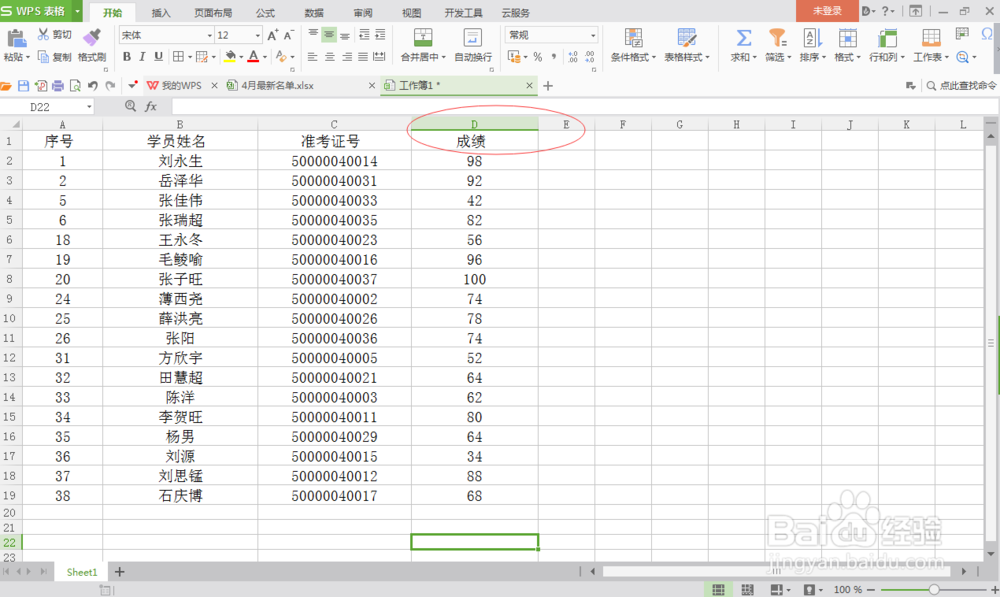This screenshot has height=597, width=1000.
Task: Open 行和列 rows and columns menu
Action: click(886, 45)
